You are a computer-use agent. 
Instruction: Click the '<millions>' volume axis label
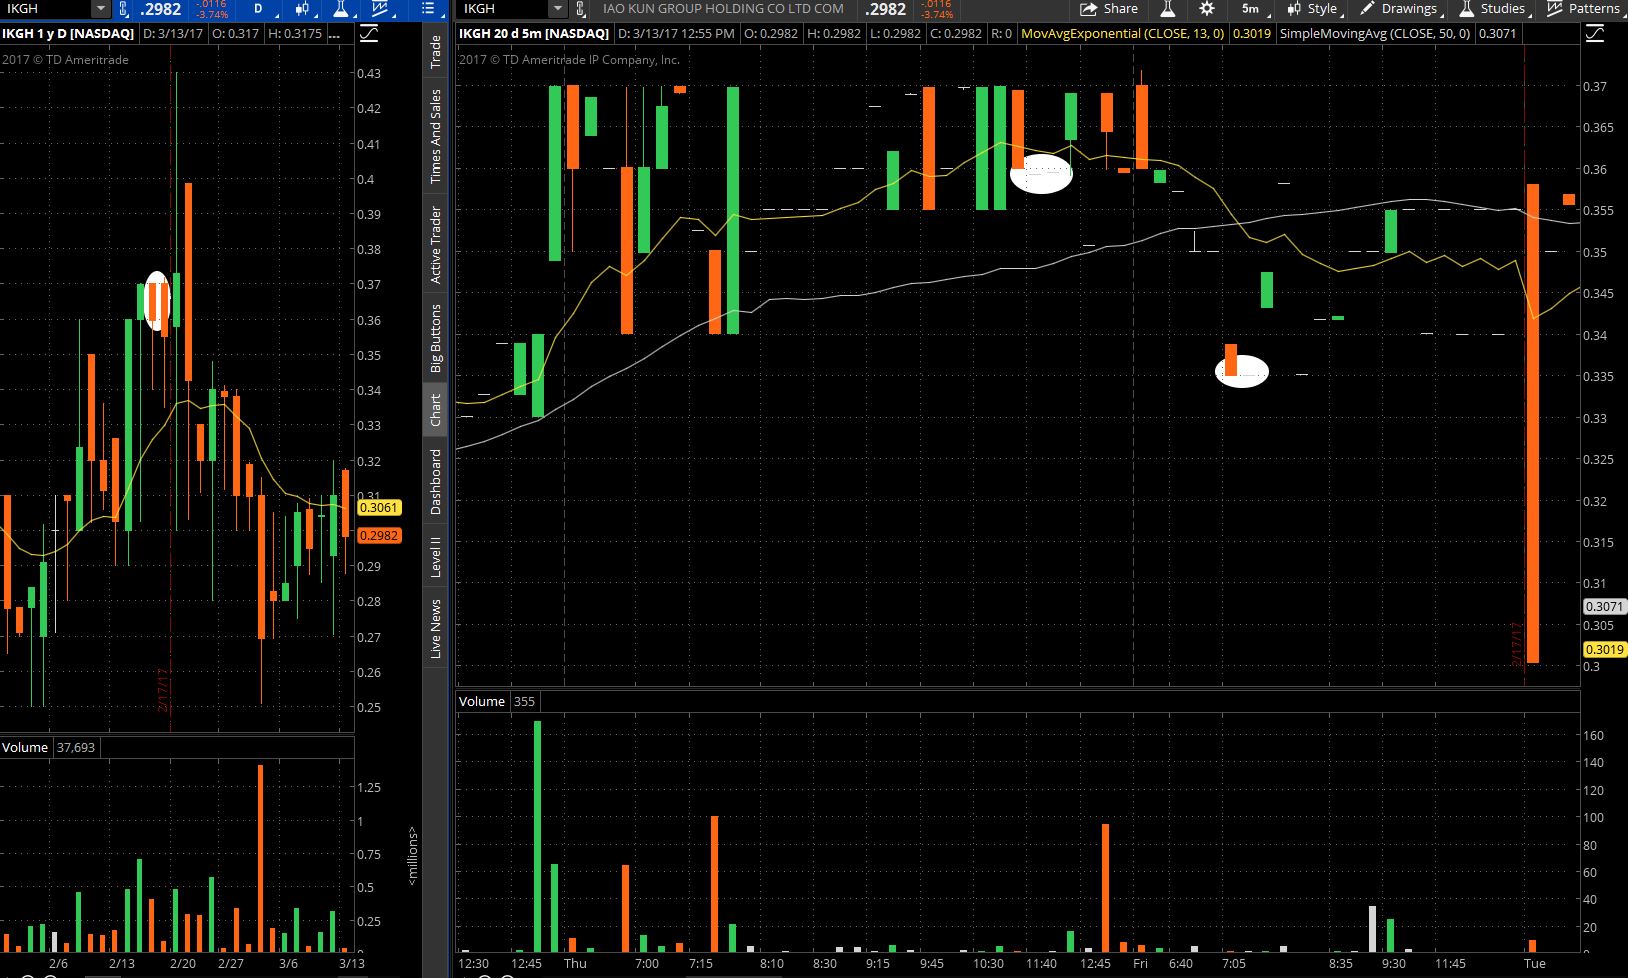coord(412,856)
